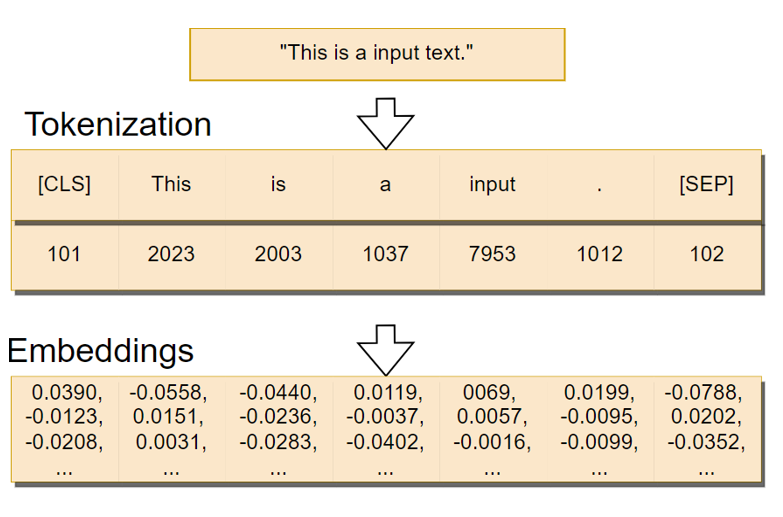Select the "This" token cell

171,185
